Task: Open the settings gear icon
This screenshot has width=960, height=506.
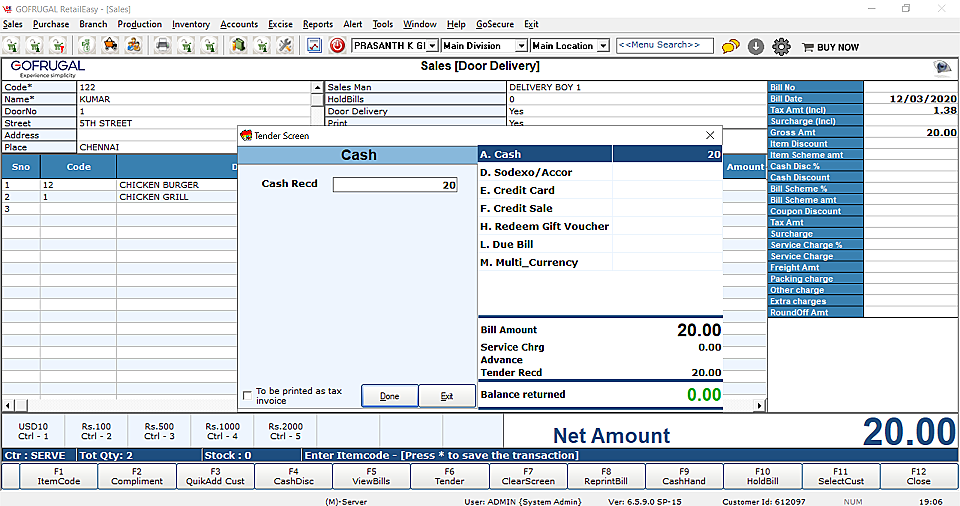Action: point(781,47)
